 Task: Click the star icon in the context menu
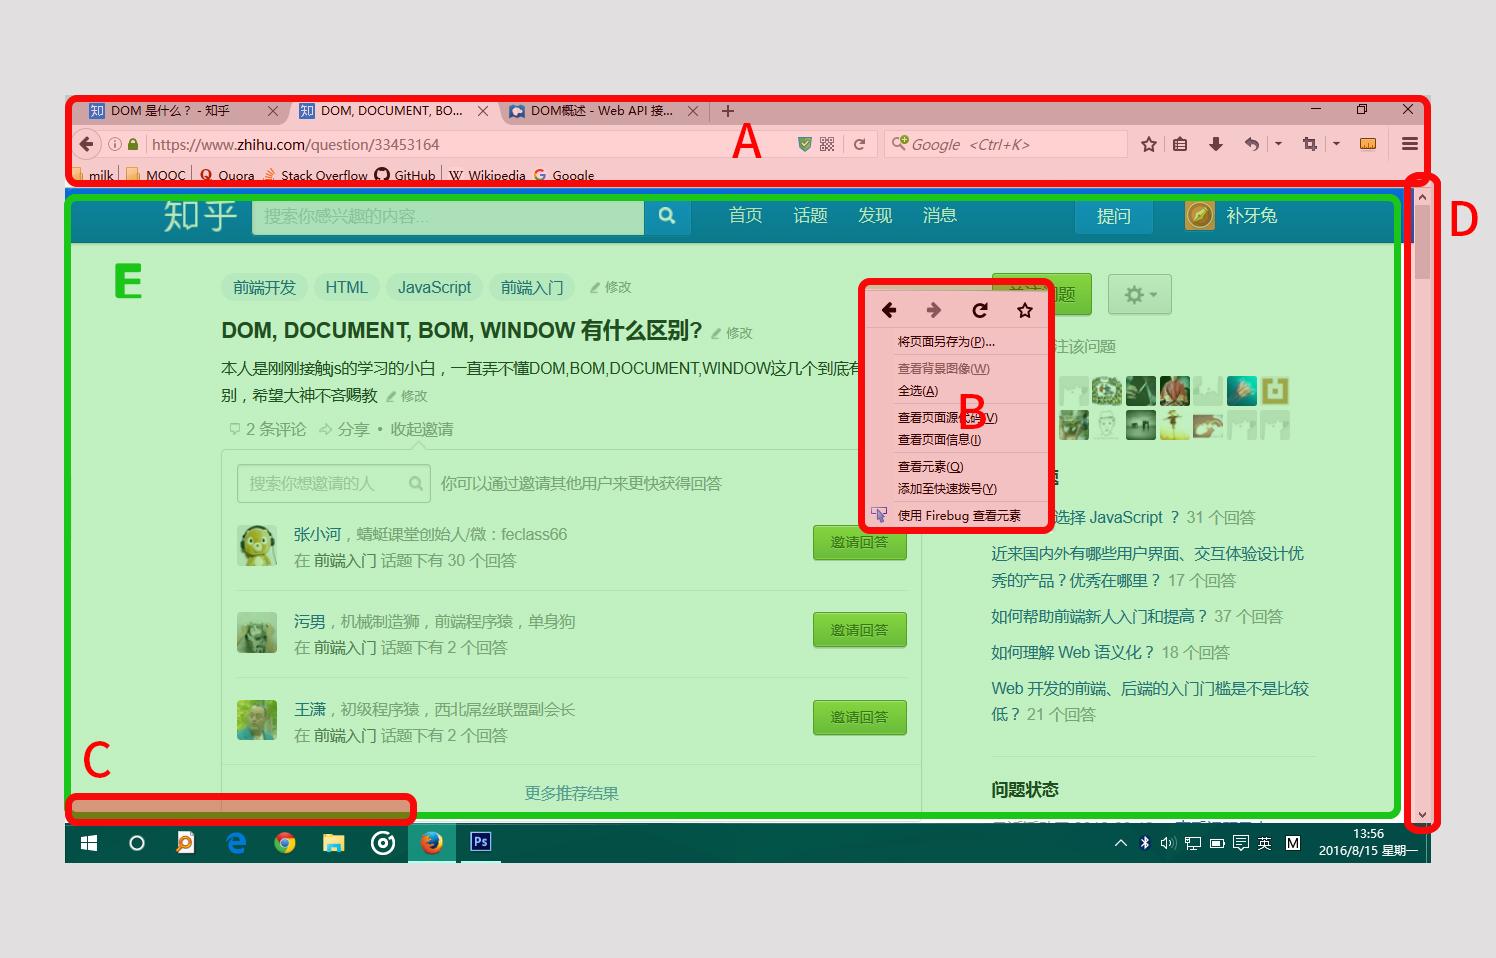1024,310
